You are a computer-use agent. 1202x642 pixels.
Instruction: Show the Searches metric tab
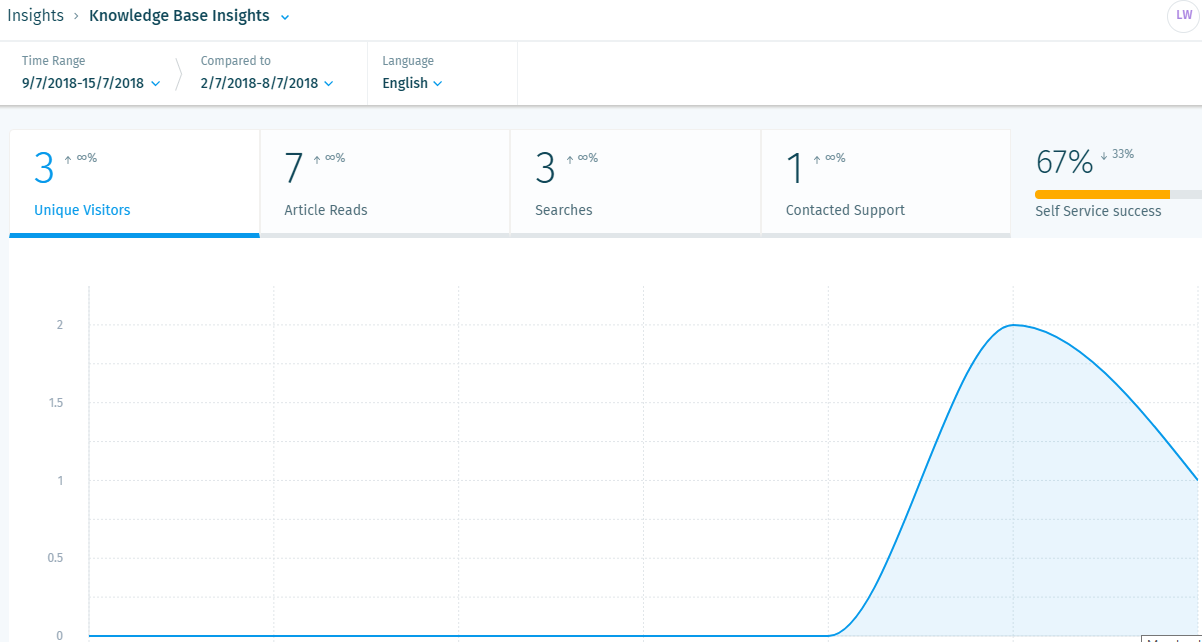tap(564, 210)
